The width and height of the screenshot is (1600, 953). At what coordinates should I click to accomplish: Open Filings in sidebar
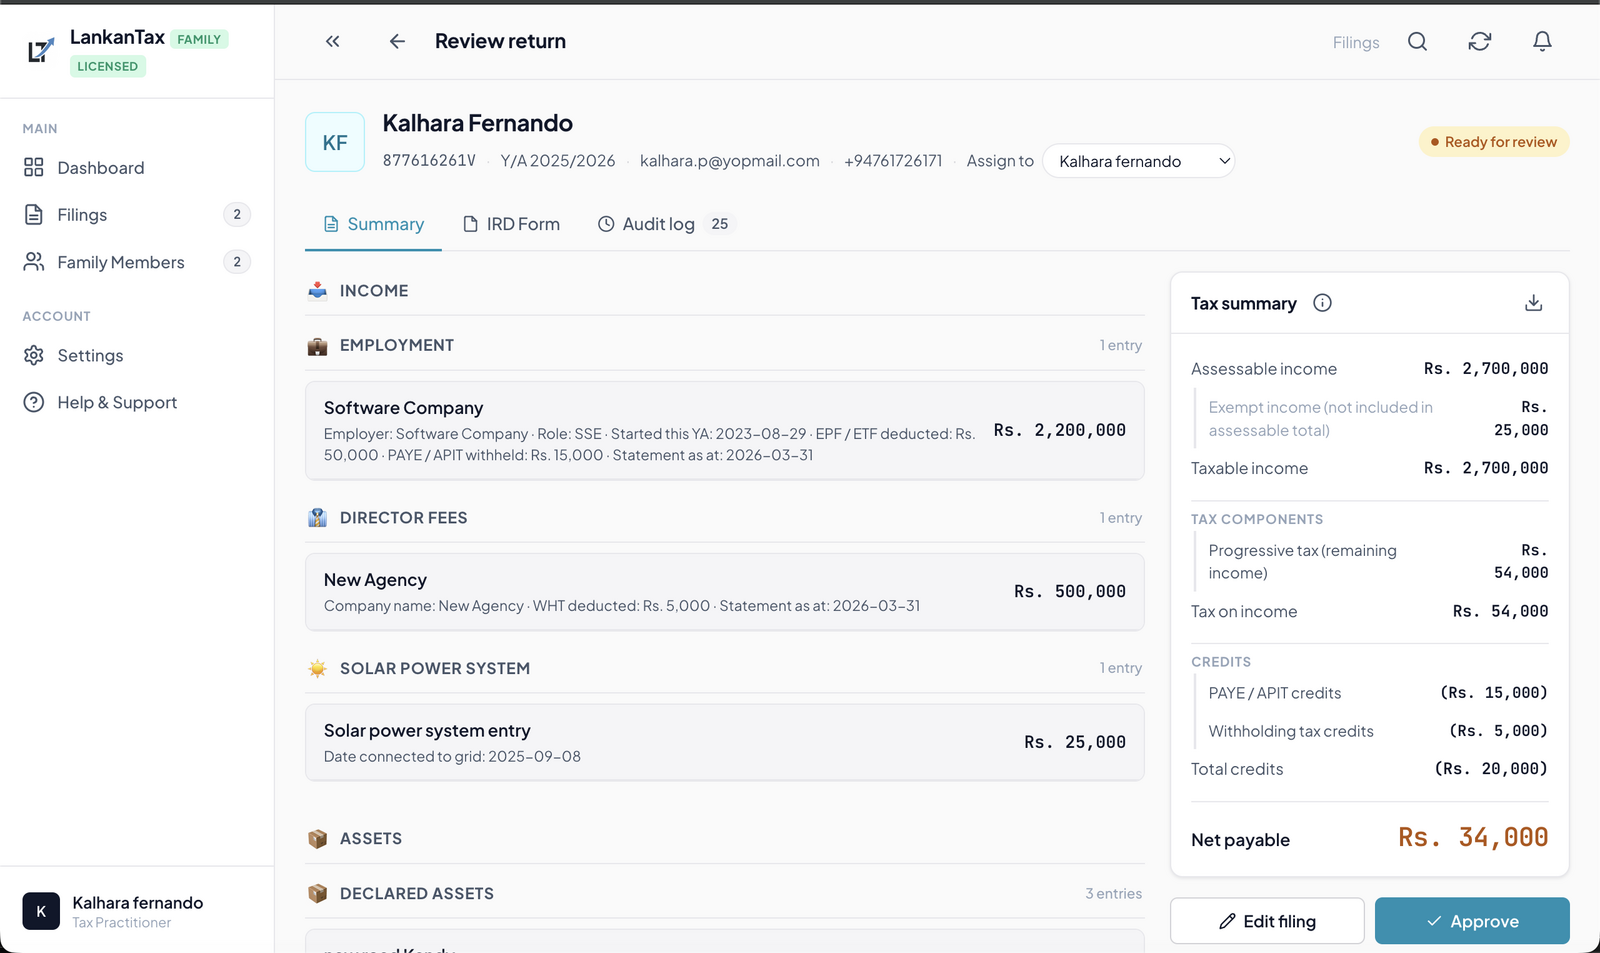tap(137, 215)
